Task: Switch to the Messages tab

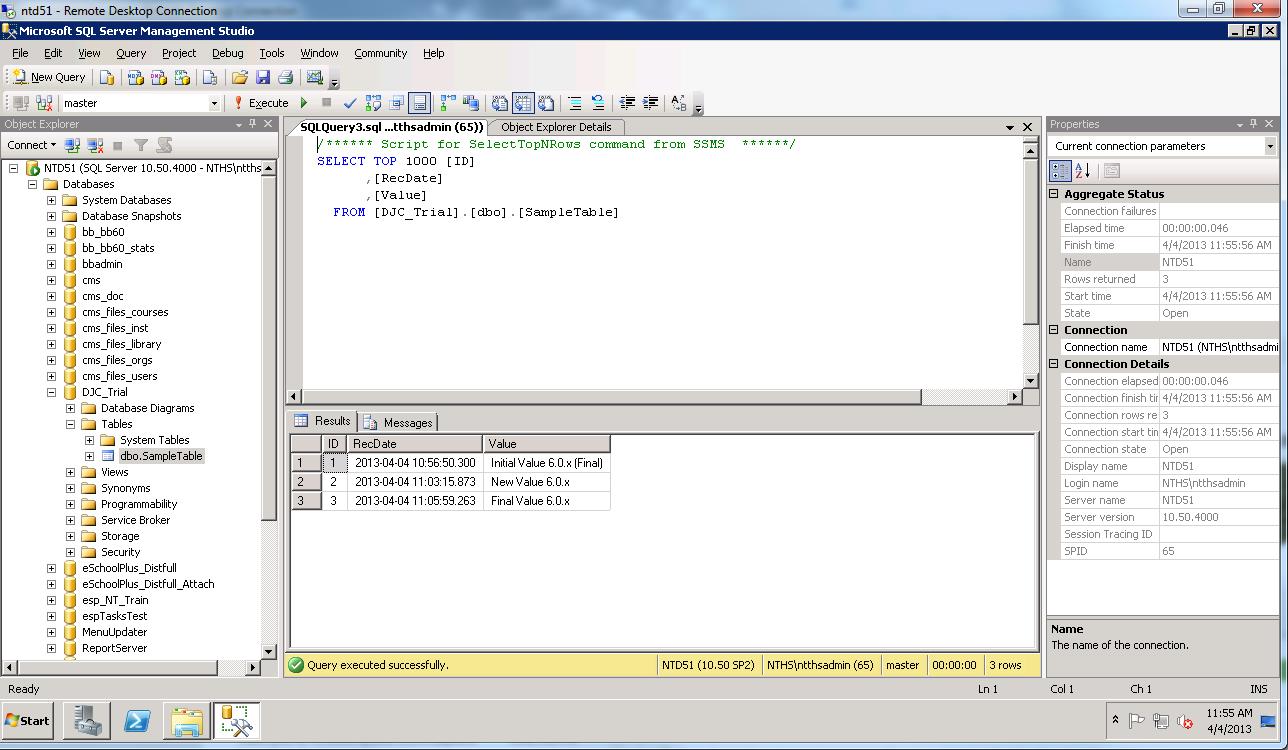Action: 398,422
